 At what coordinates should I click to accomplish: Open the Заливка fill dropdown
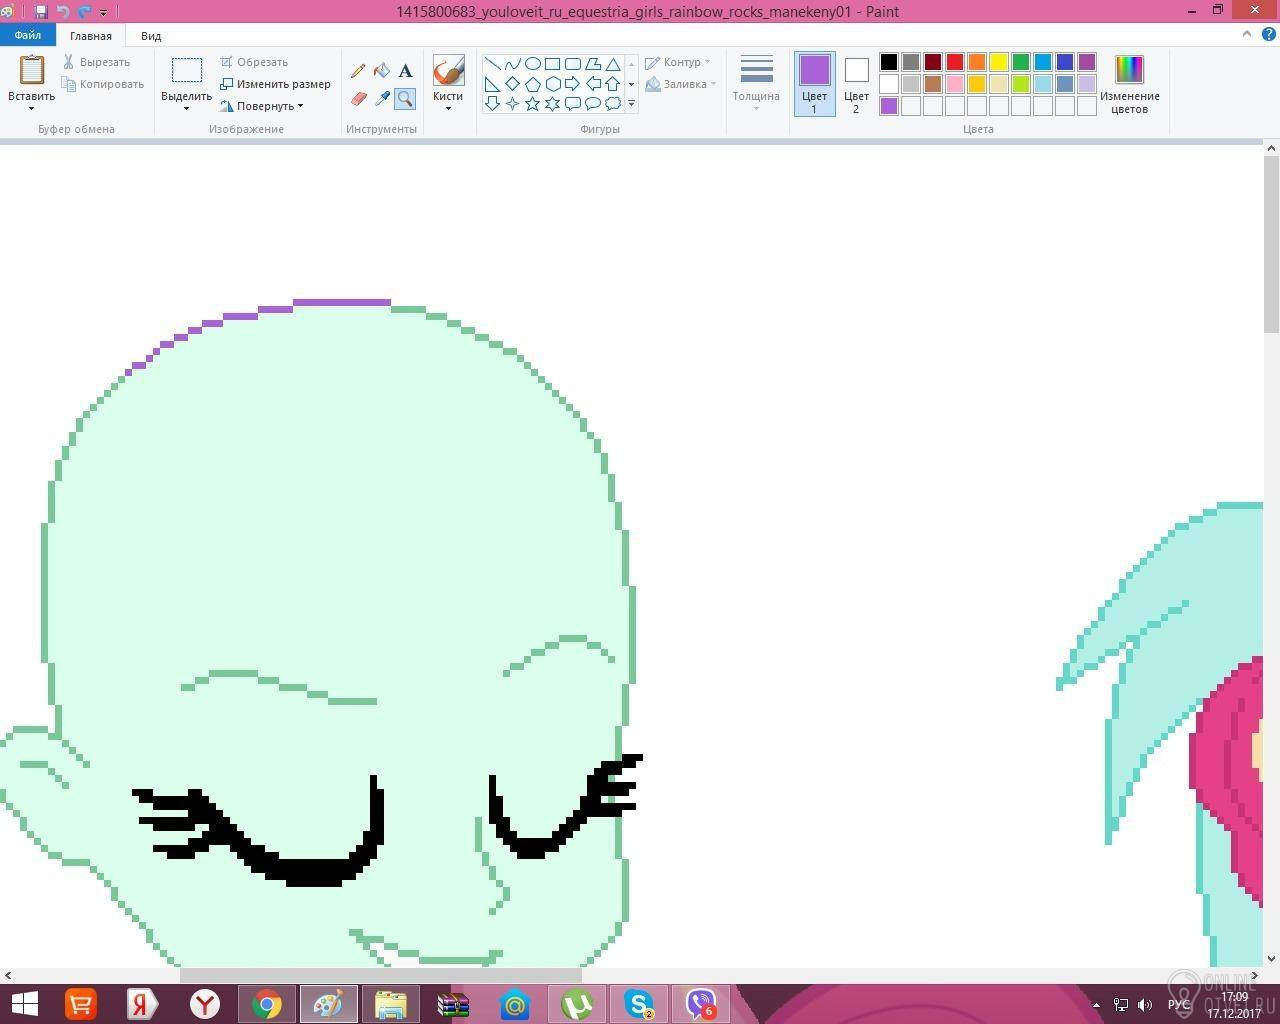click(680, 84)
